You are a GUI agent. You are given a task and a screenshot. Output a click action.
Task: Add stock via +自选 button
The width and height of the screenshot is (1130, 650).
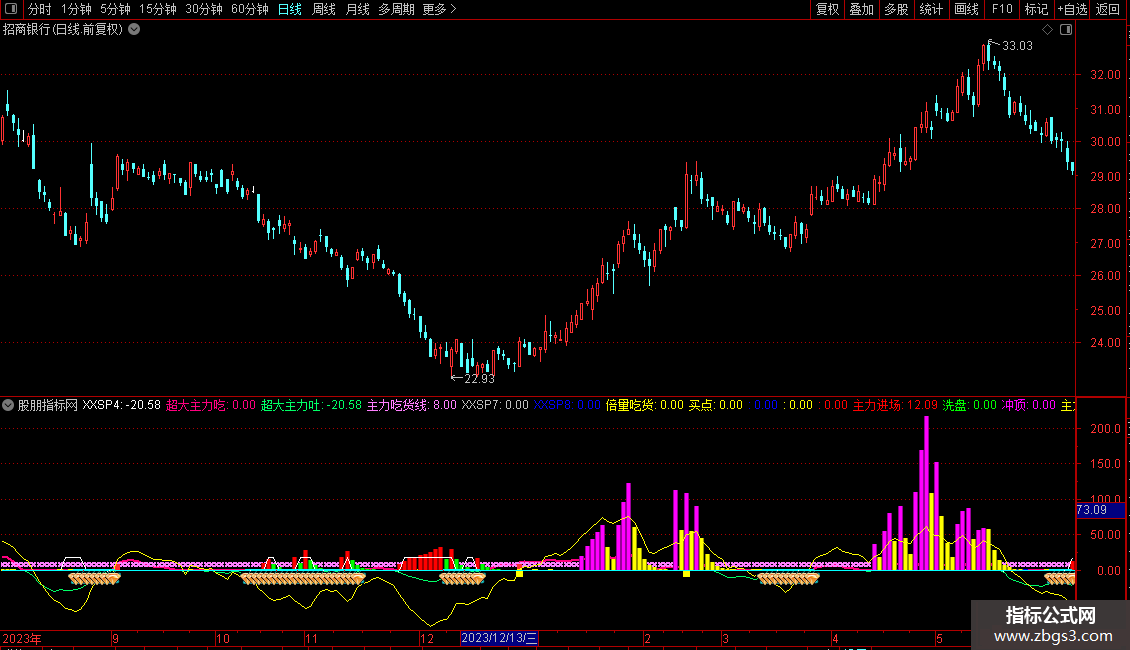pos(1072,10)
